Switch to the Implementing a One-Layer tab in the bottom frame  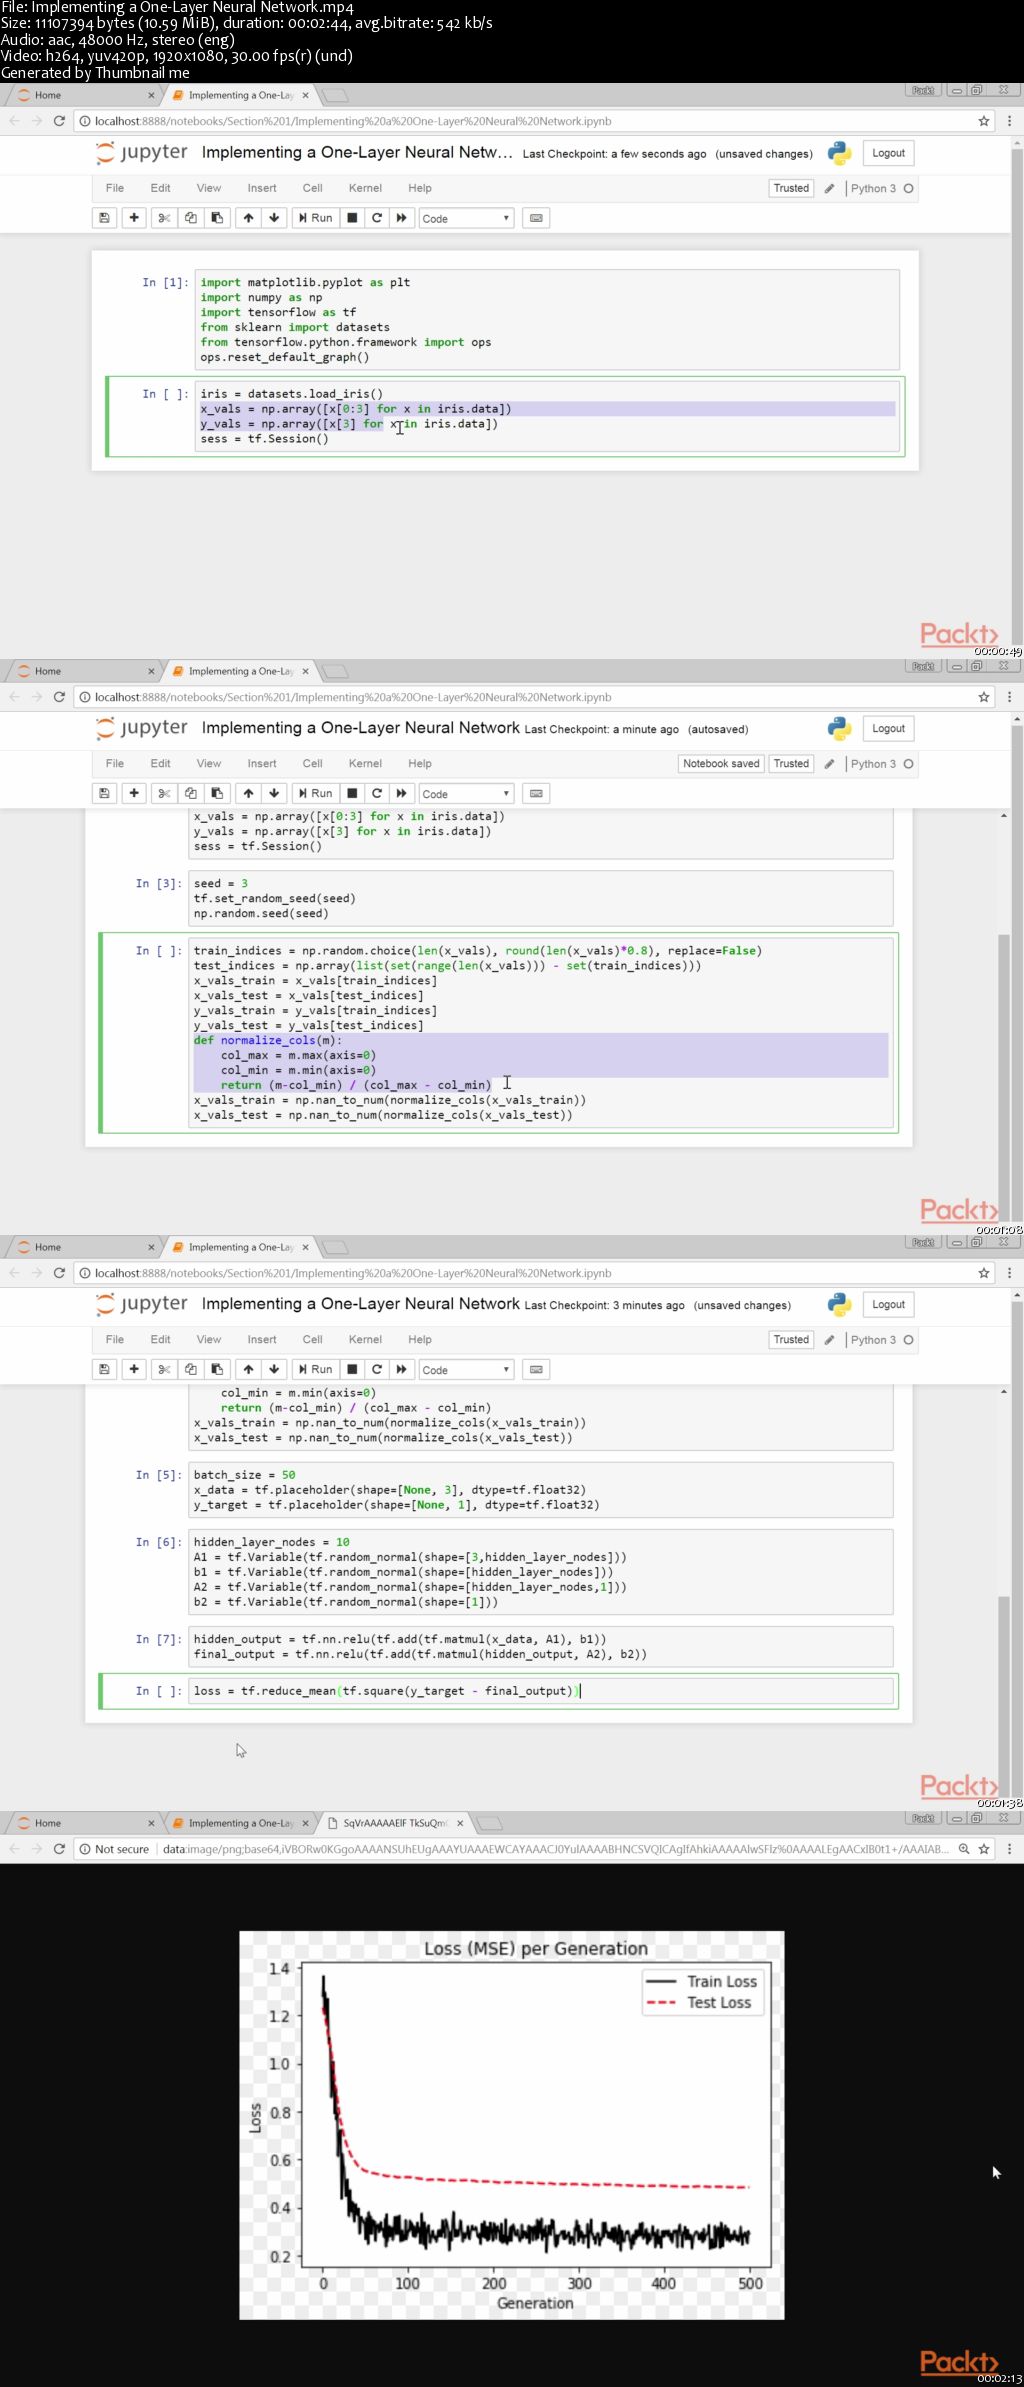(x=240, y=1823)
